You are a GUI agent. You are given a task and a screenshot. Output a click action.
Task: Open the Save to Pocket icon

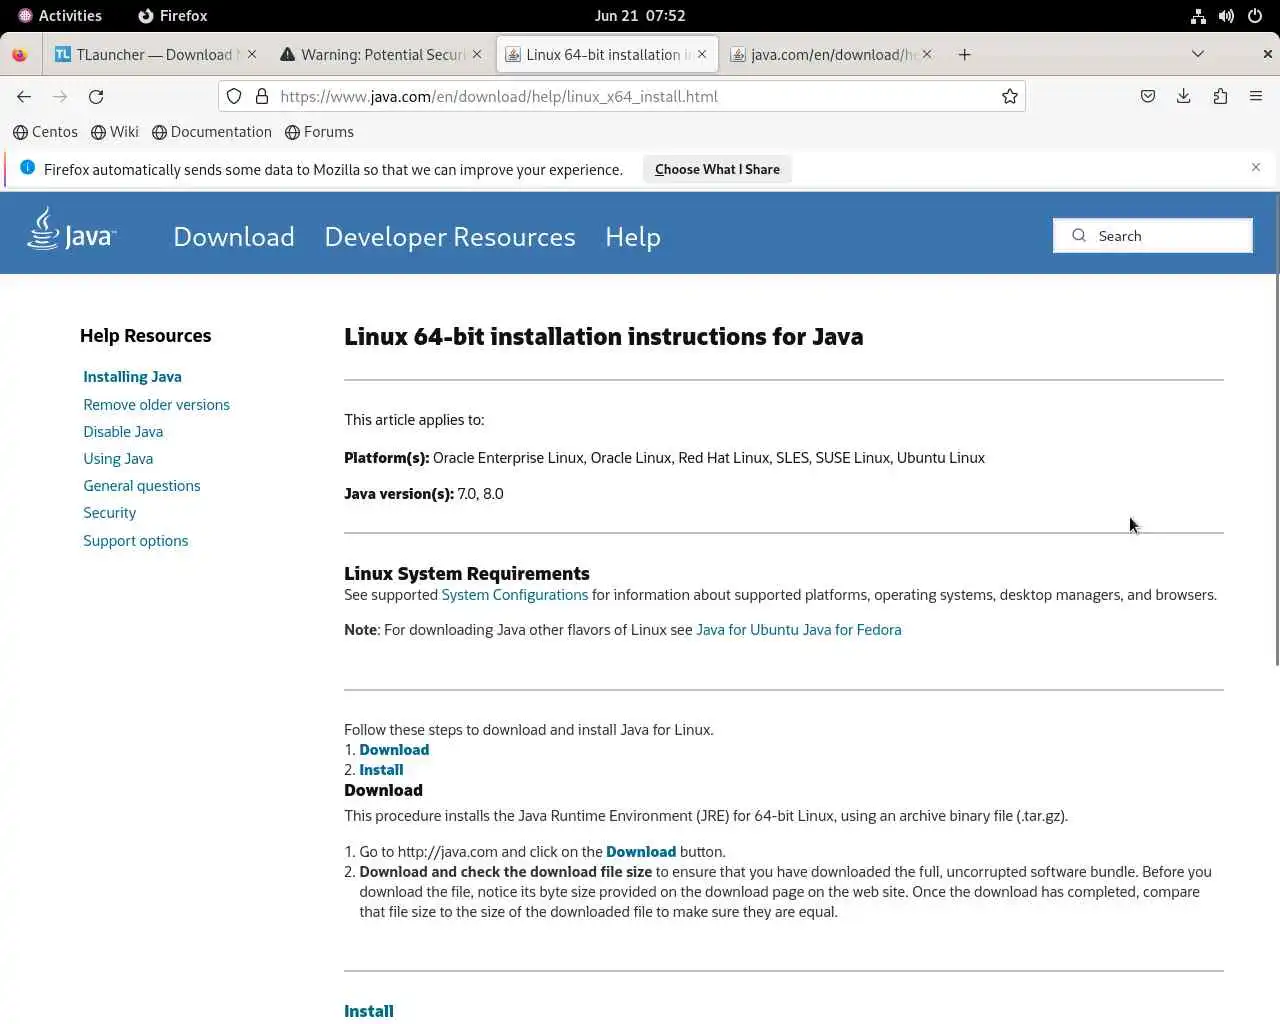tap(1148, 97)
